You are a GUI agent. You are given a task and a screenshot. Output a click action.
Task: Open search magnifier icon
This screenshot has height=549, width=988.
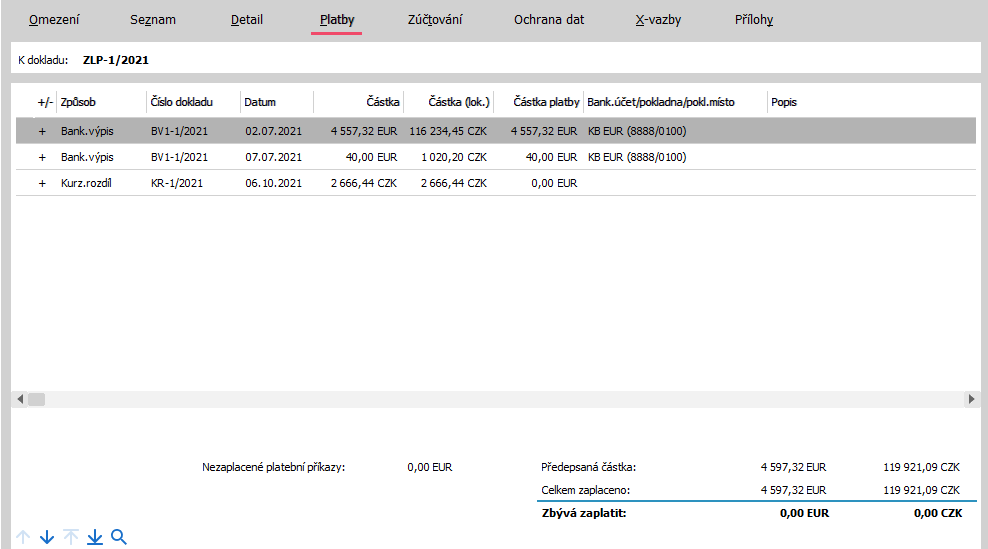coord(118,537)
